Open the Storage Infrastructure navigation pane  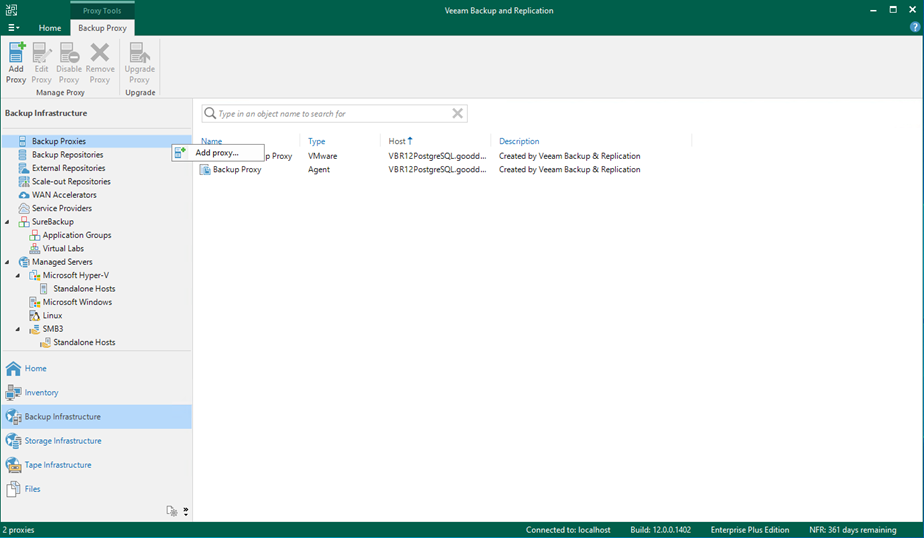tap(96, 441)
